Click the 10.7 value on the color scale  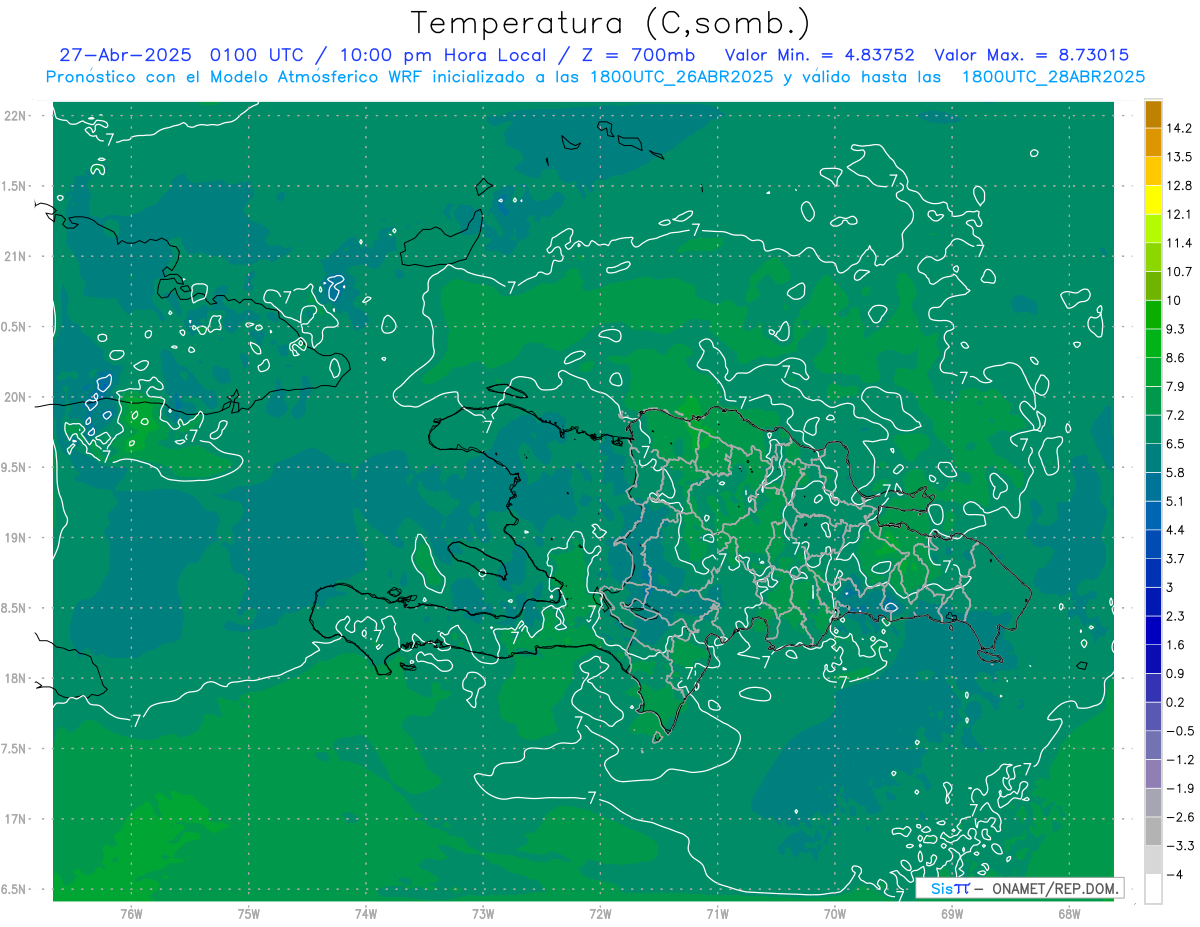[x=1179, y=272]
